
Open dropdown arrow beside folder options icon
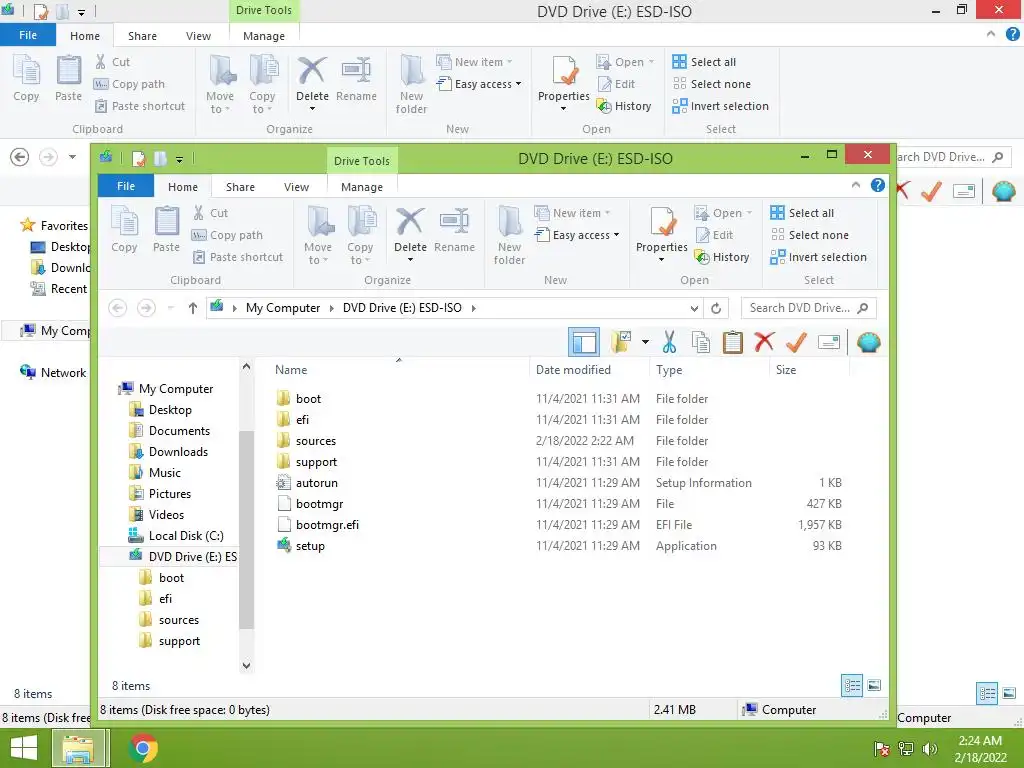point(645,342)
